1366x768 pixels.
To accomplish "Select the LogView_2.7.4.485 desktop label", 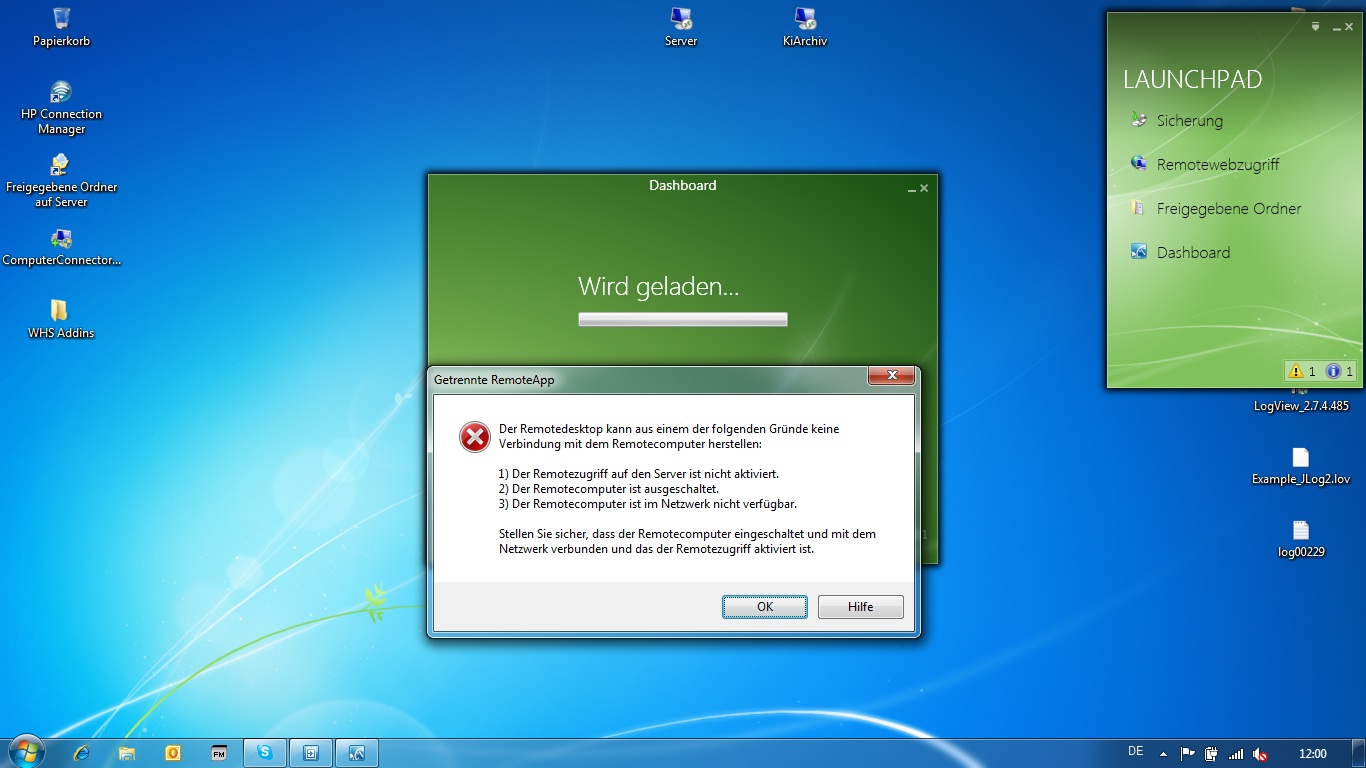I will point(1301,406).
